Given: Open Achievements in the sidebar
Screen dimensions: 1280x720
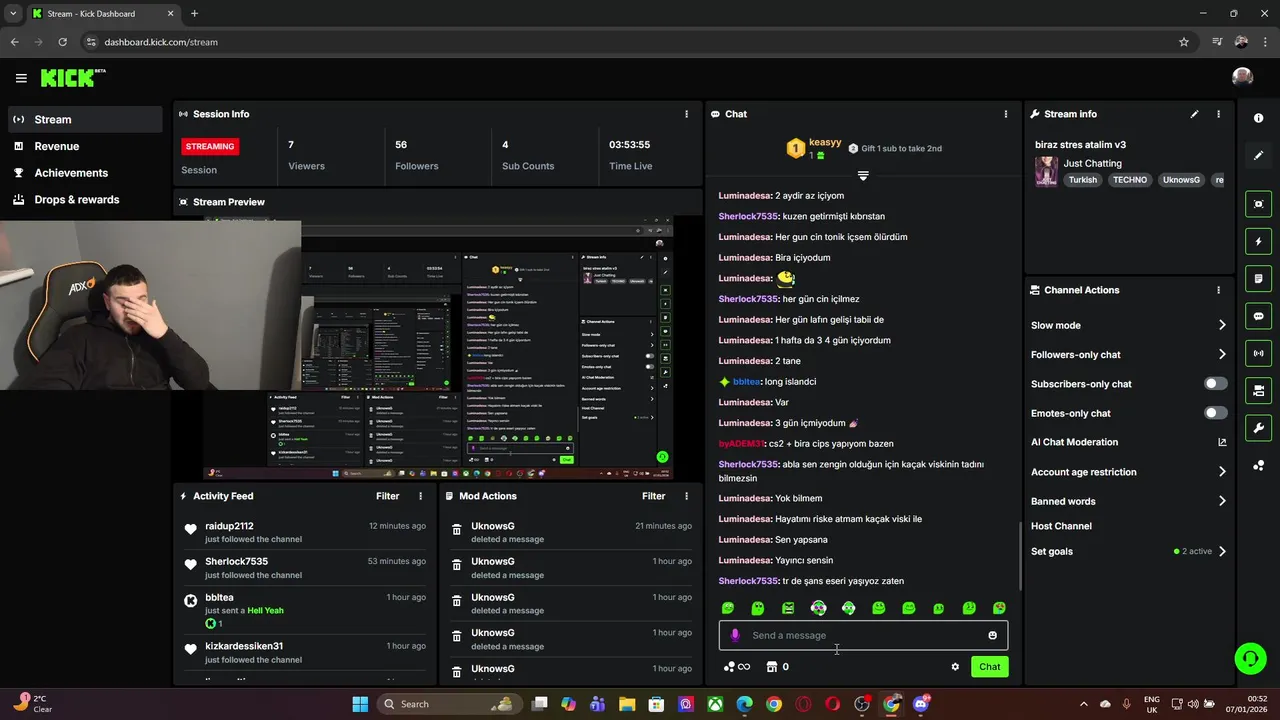Looking at the screenshot, I should pos(85,173).
